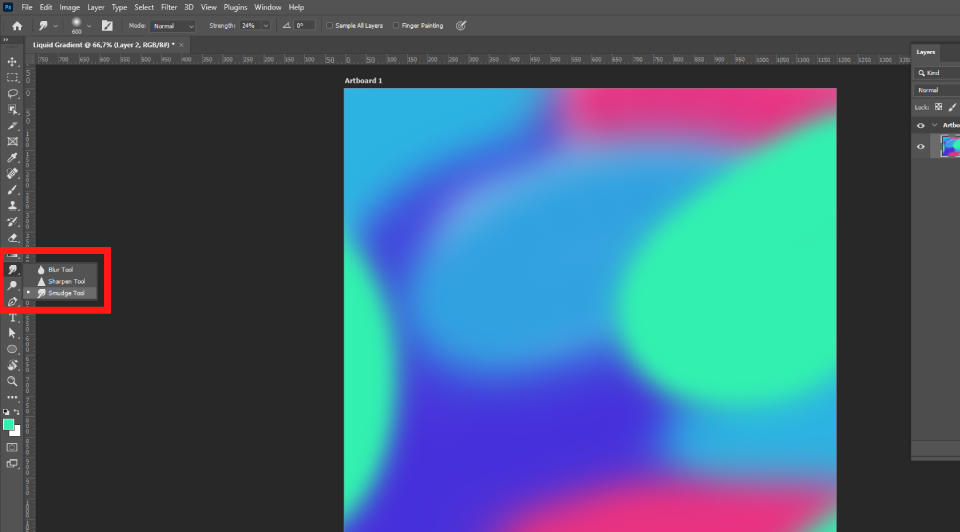Toggle the brush settings panel icon

pyautogui.click(x=107, y=26)
